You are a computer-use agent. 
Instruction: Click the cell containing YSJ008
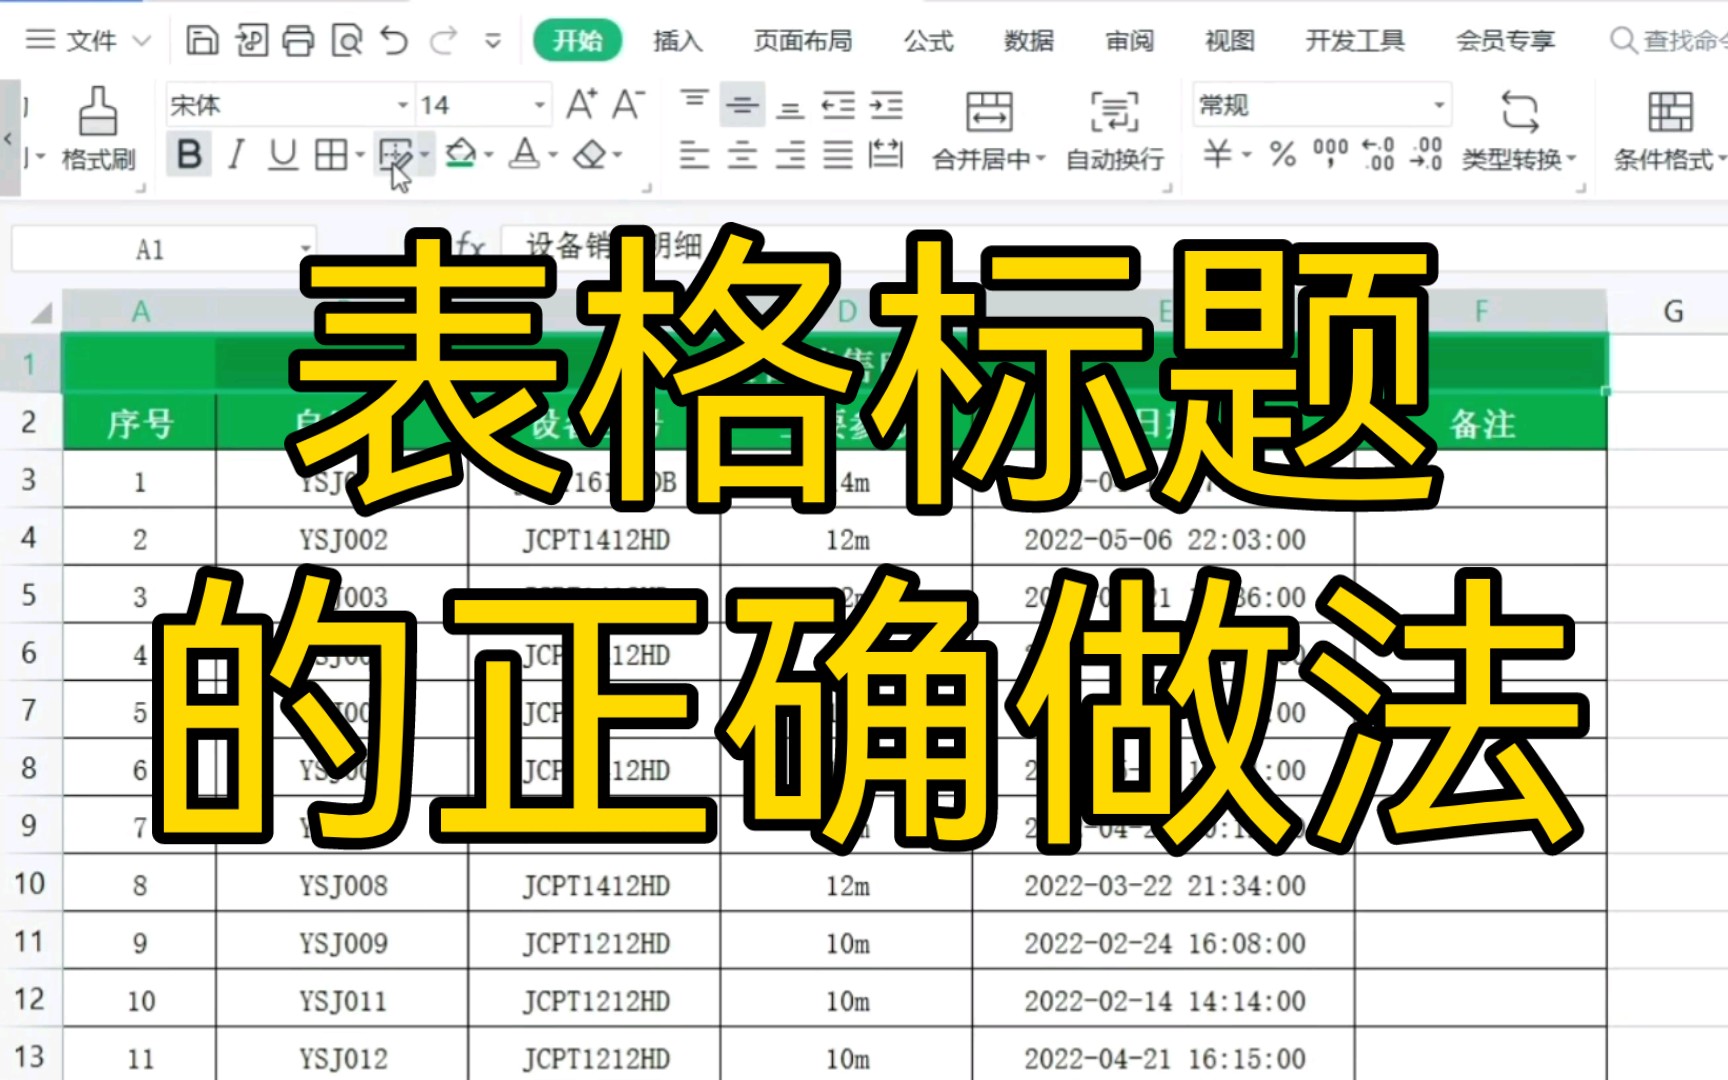pos(343,885)
